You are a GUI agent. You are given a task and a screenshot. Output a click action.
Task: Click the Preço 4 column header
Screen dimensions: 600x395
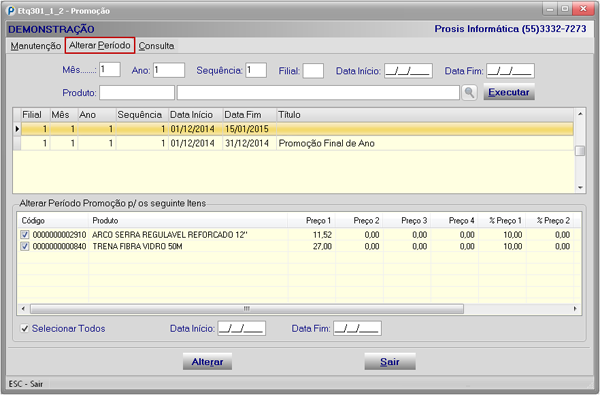point(454,221)
